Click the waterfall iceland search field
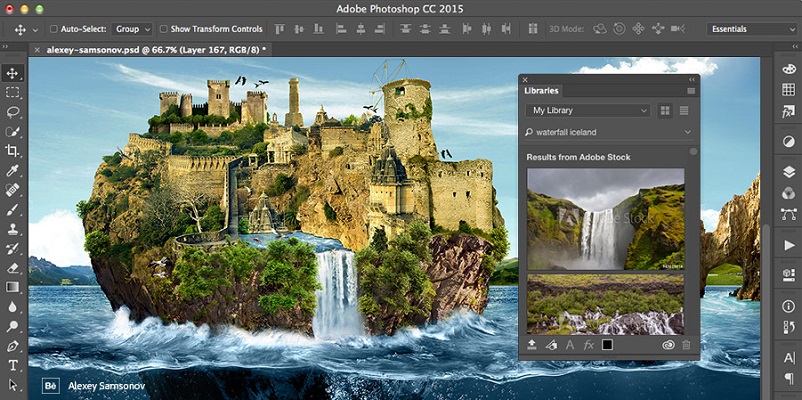Image resolution: width=802 pixels, height=400 pixels. [x=609, y=132]
